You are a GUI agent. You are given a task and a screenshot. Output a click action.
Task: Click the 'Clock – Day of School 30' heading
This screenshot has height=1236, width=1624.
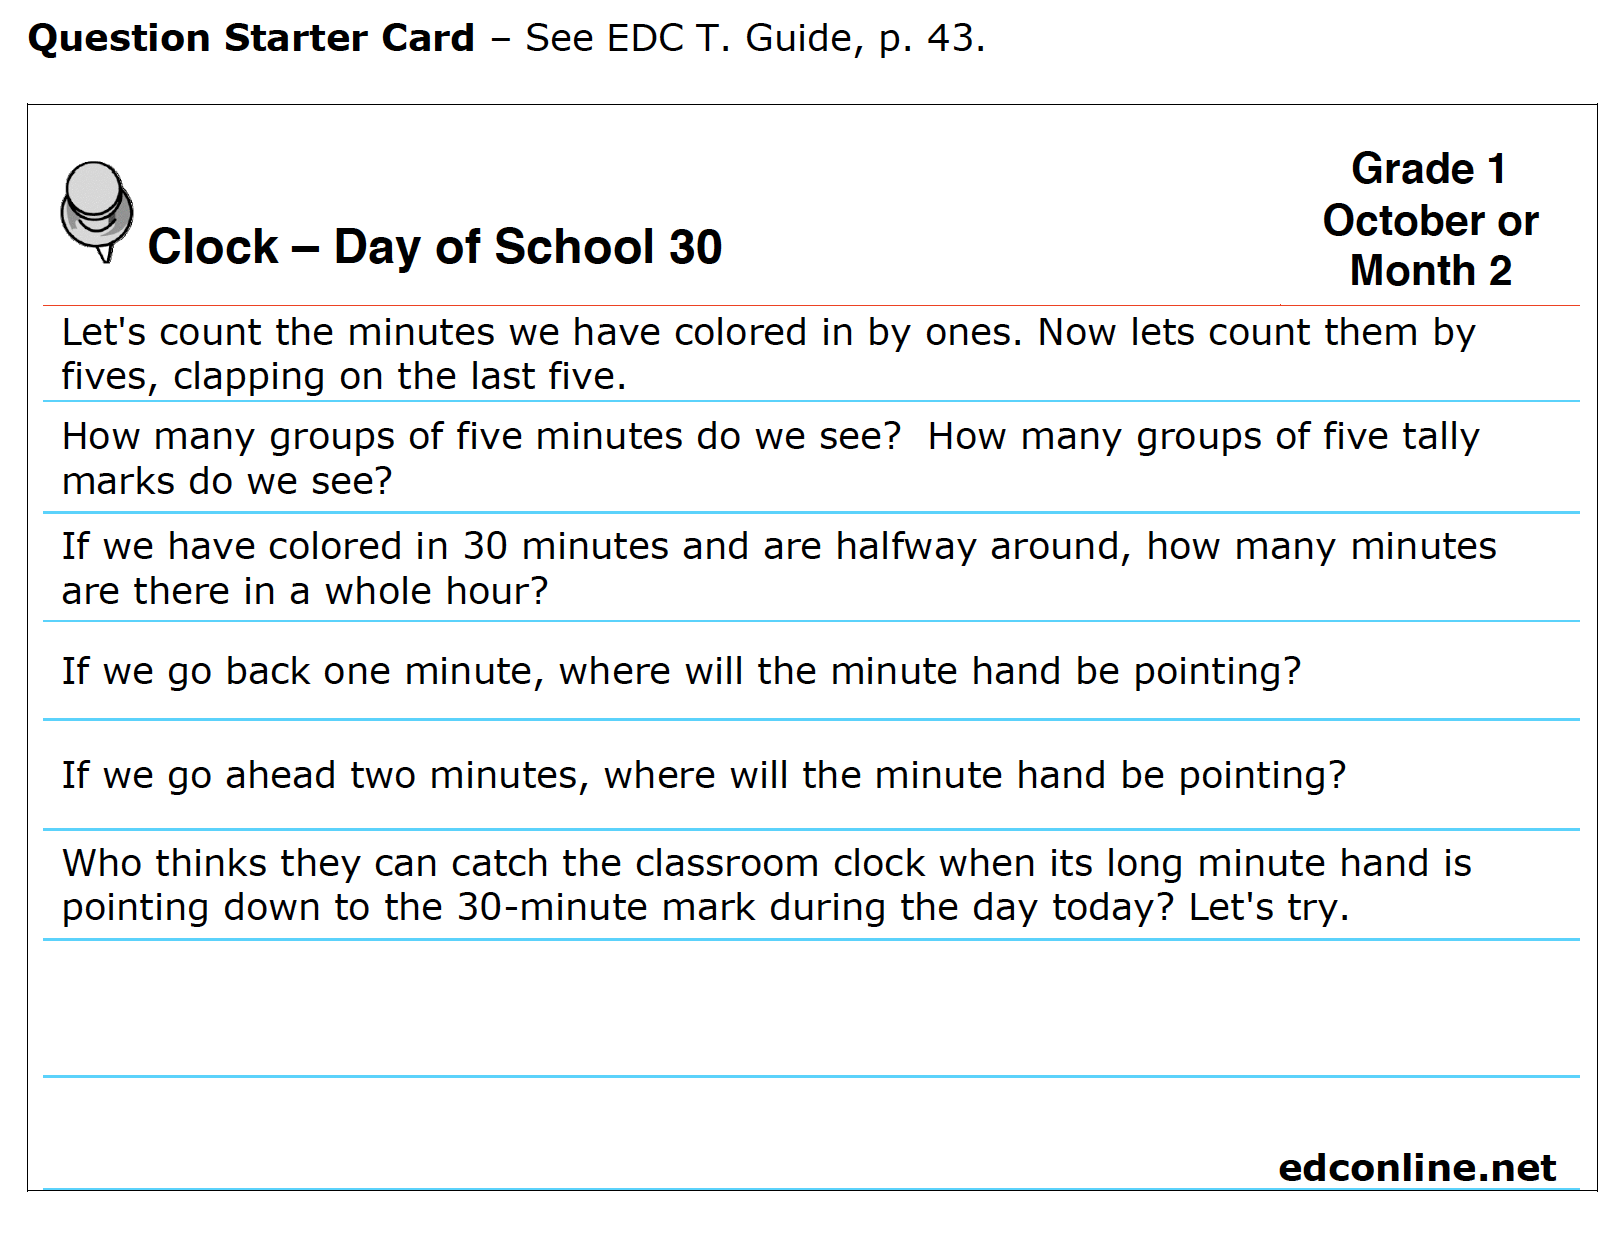point(435,247)
